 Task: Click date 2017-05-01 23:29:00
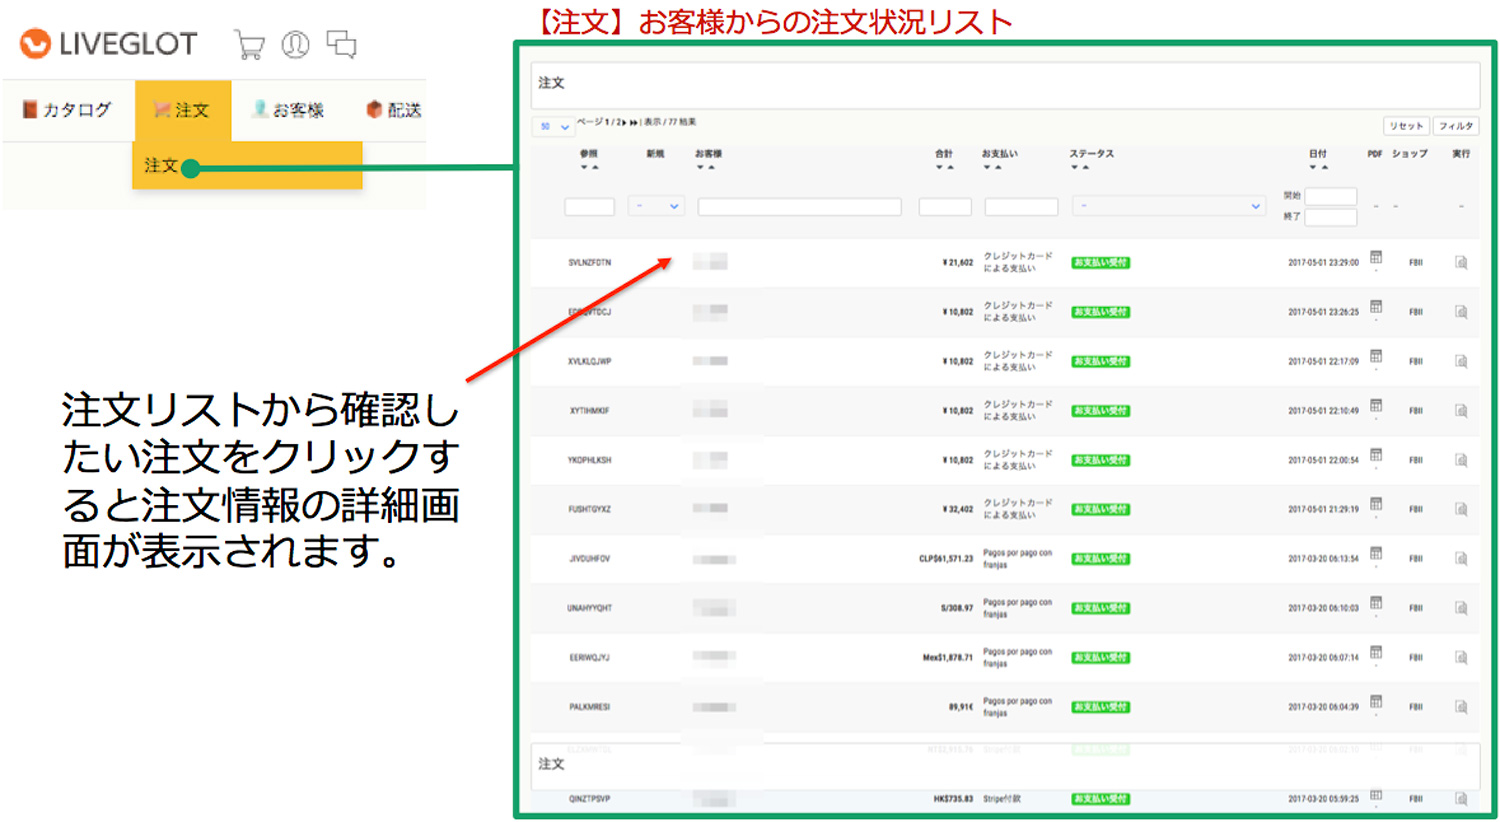coord(1323,263)
